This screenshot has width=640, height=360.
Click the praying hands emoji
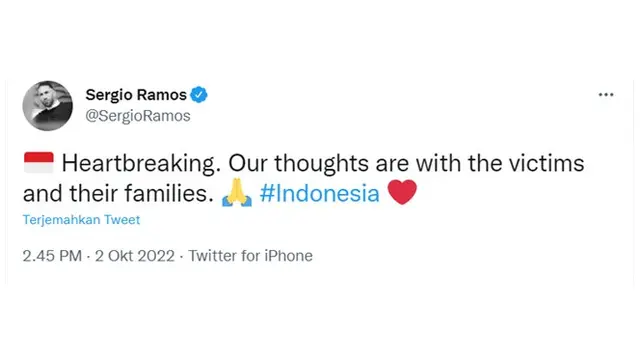coord(237,192)
